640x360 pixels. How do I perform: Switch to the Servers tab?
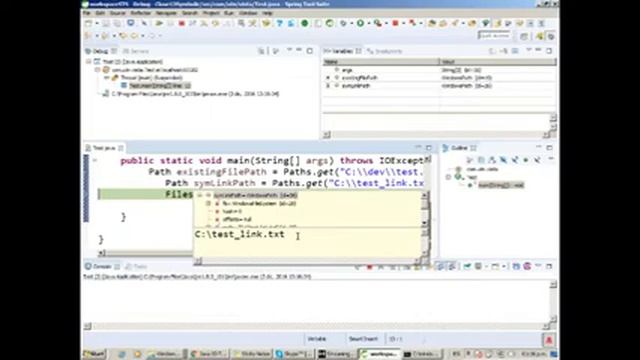point(136,51)
